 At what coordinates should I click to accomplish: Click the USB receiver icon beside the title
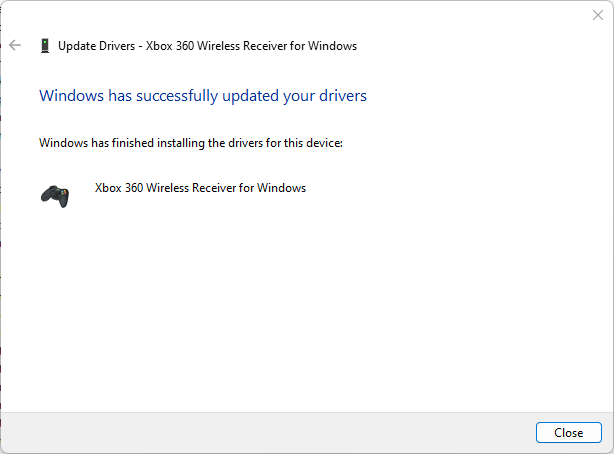pyautogui.click(x=45, y=45)
